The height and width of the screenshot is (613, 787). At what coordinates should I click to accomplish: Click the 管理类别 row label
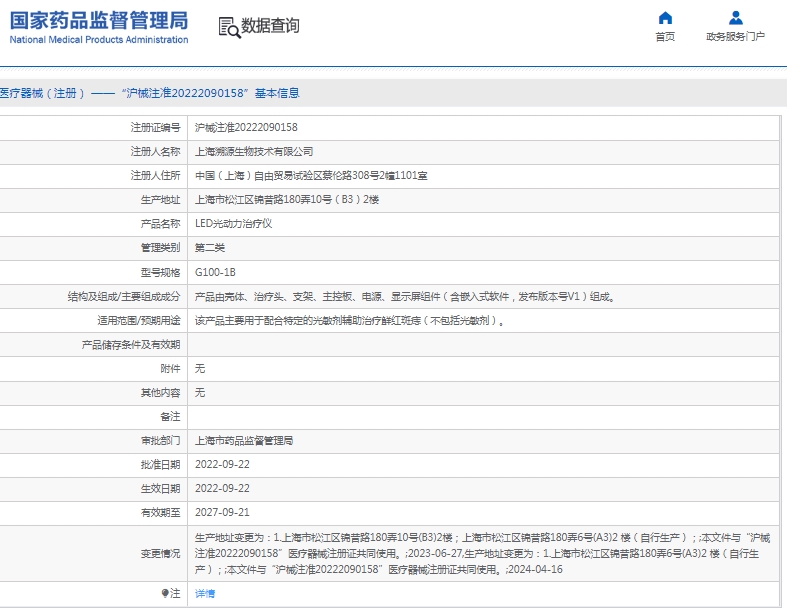[161, 248]
